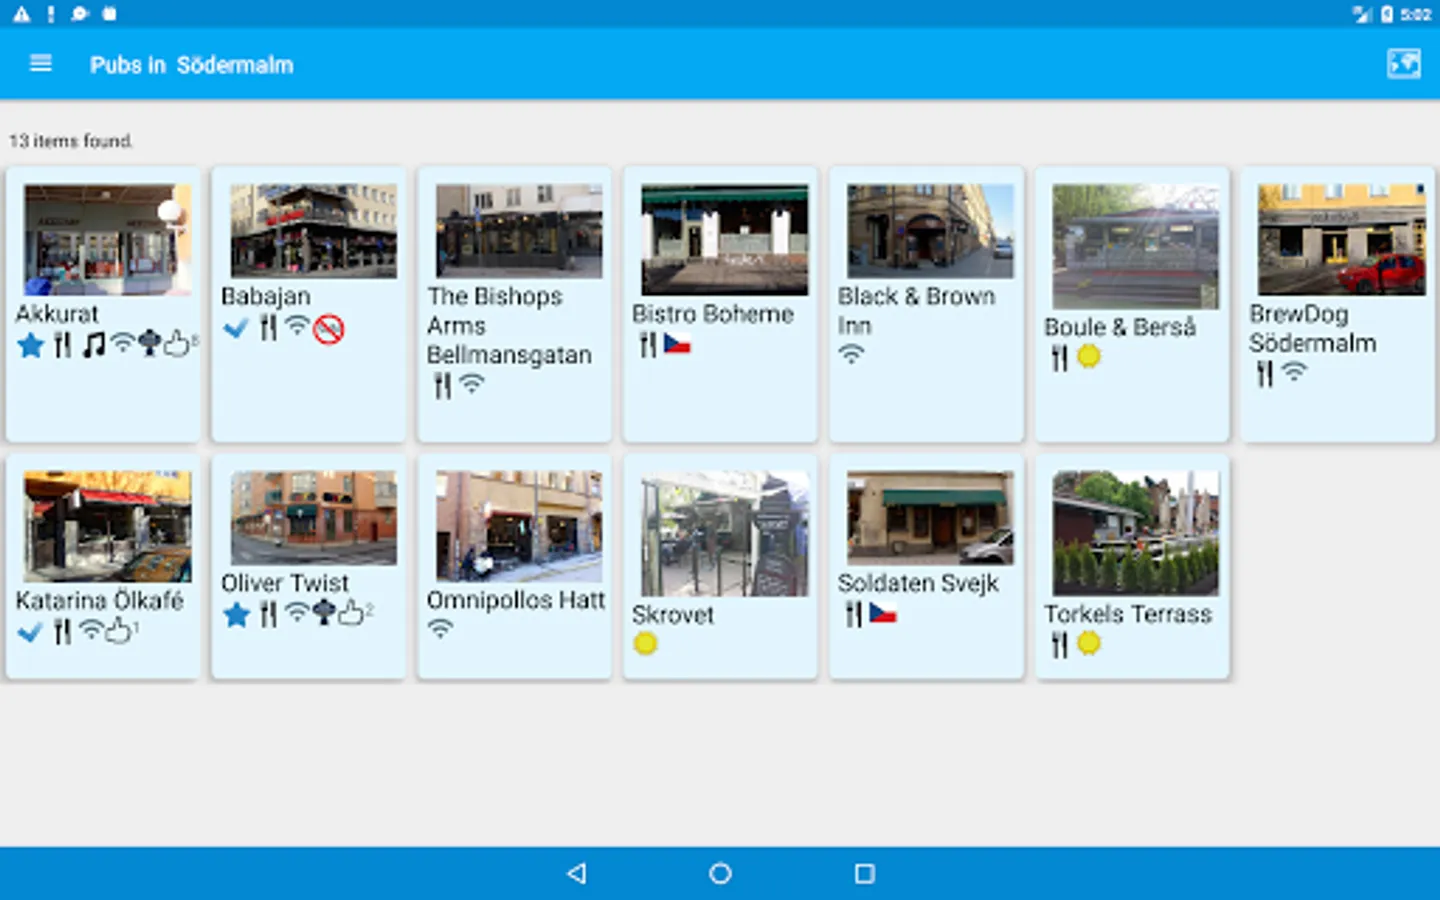1440x900 pixels.
Task: Tap the Czech flag icon on Soldaten Svejk
Action: click(882, 613)
